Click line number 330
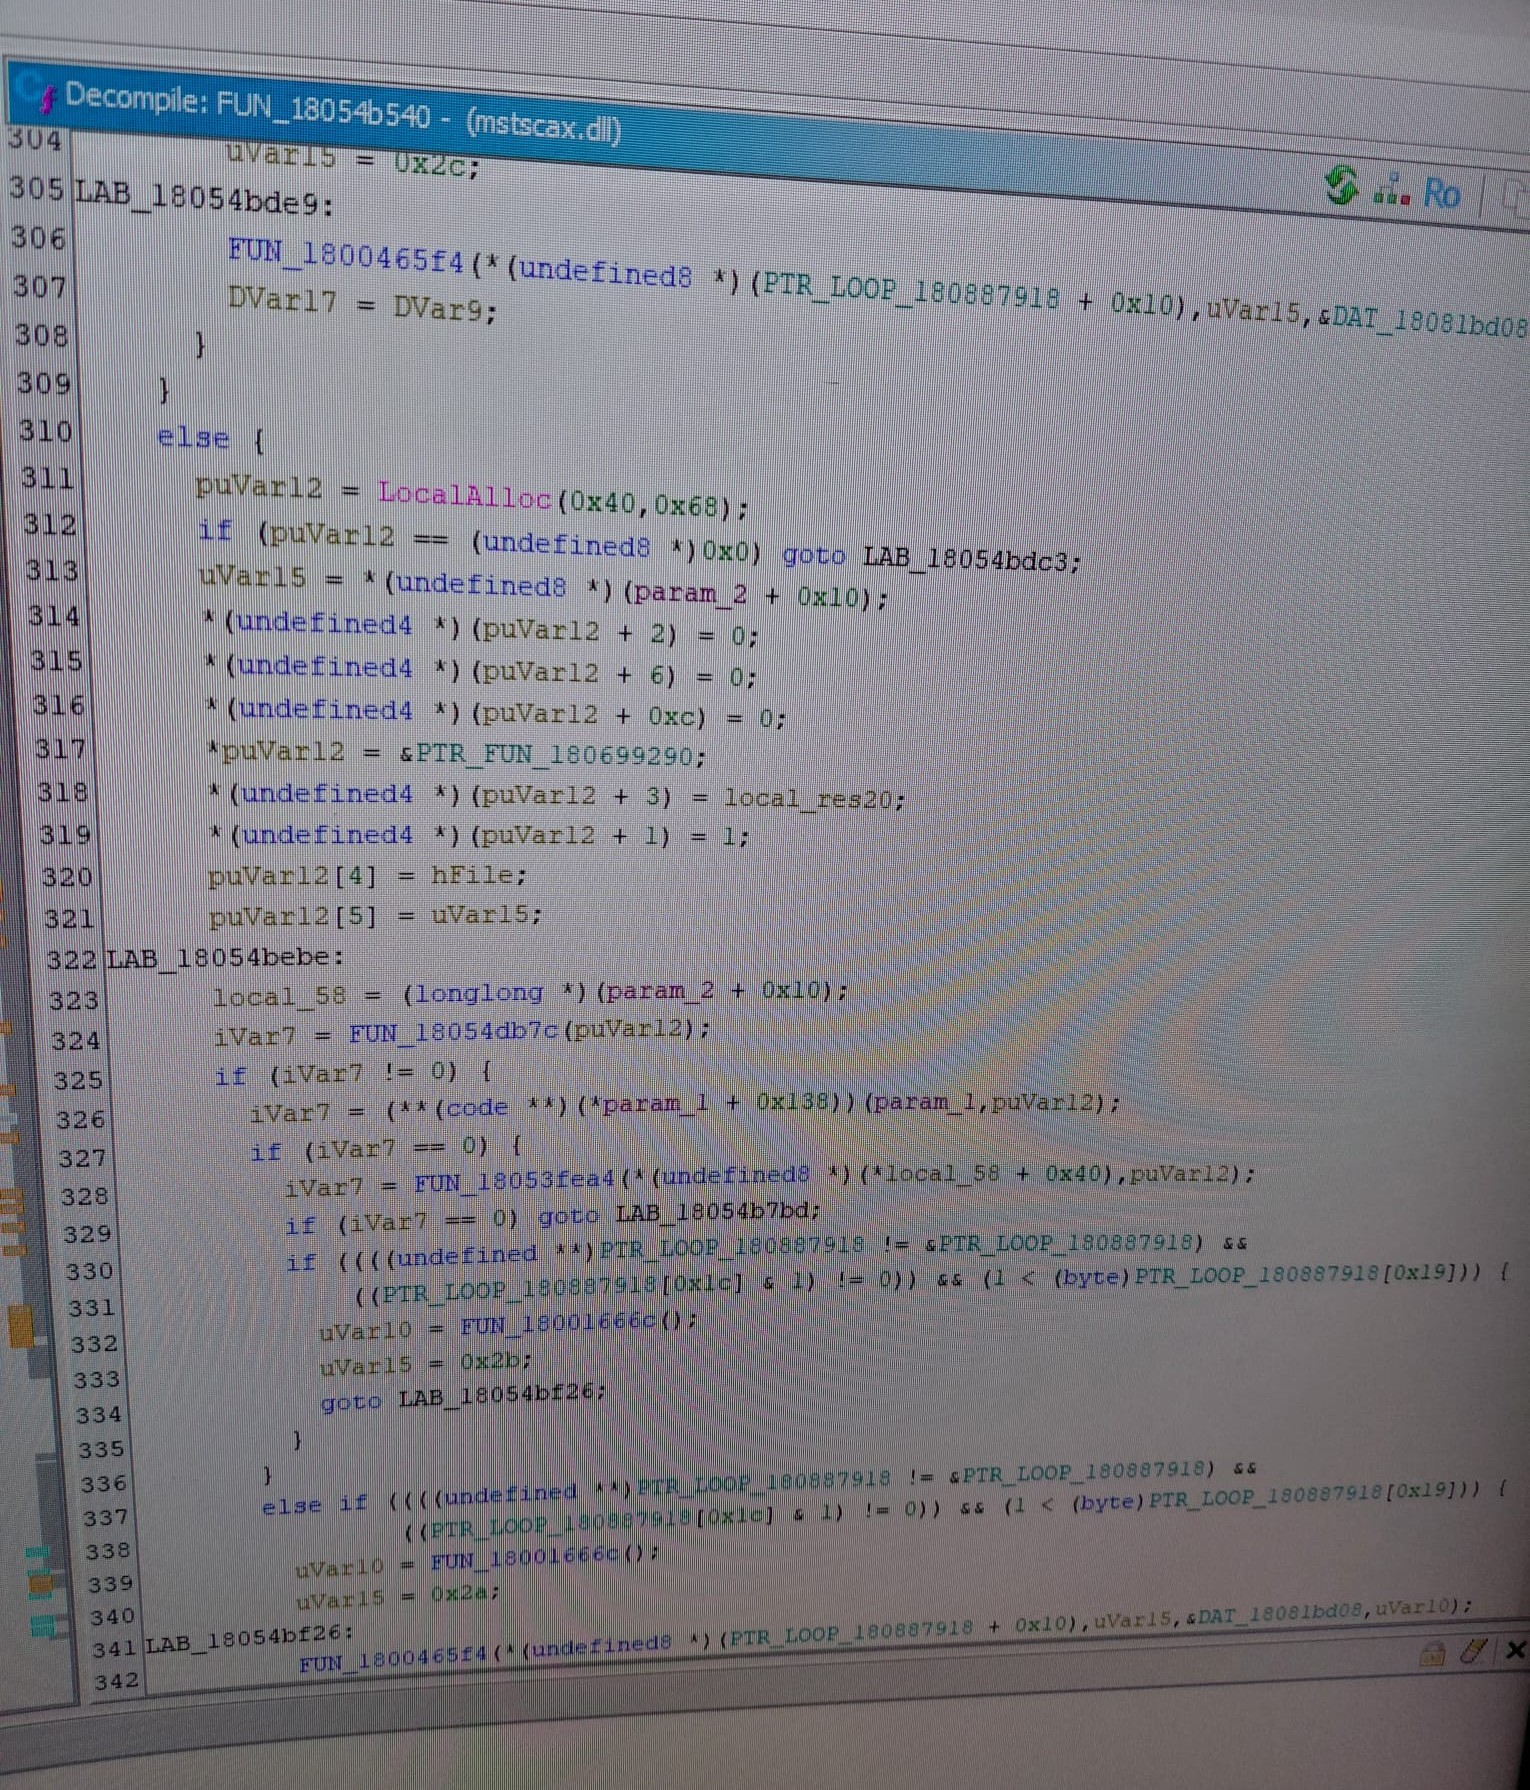The width and height of the screenshot is (1530, 1790). click(x=89, y=1271)
